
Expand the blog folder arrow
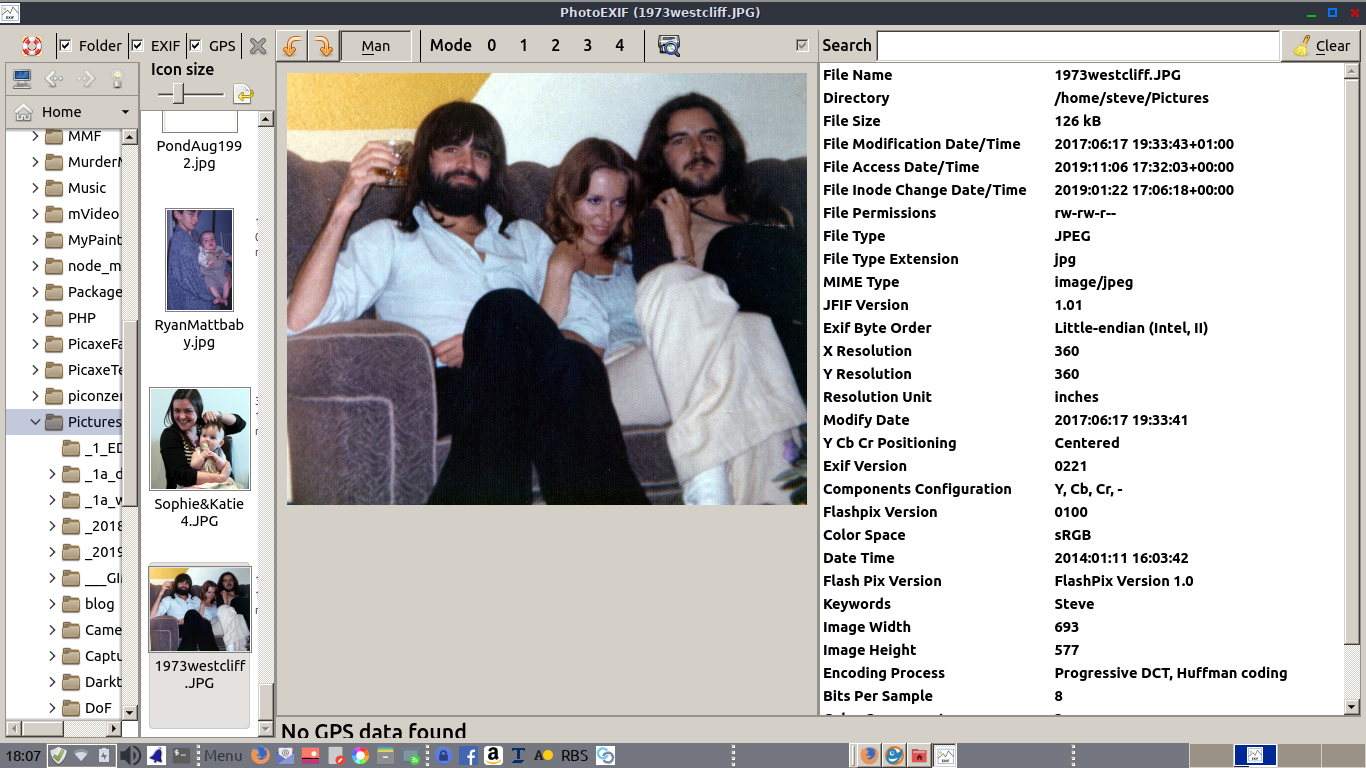pos(52,604)
